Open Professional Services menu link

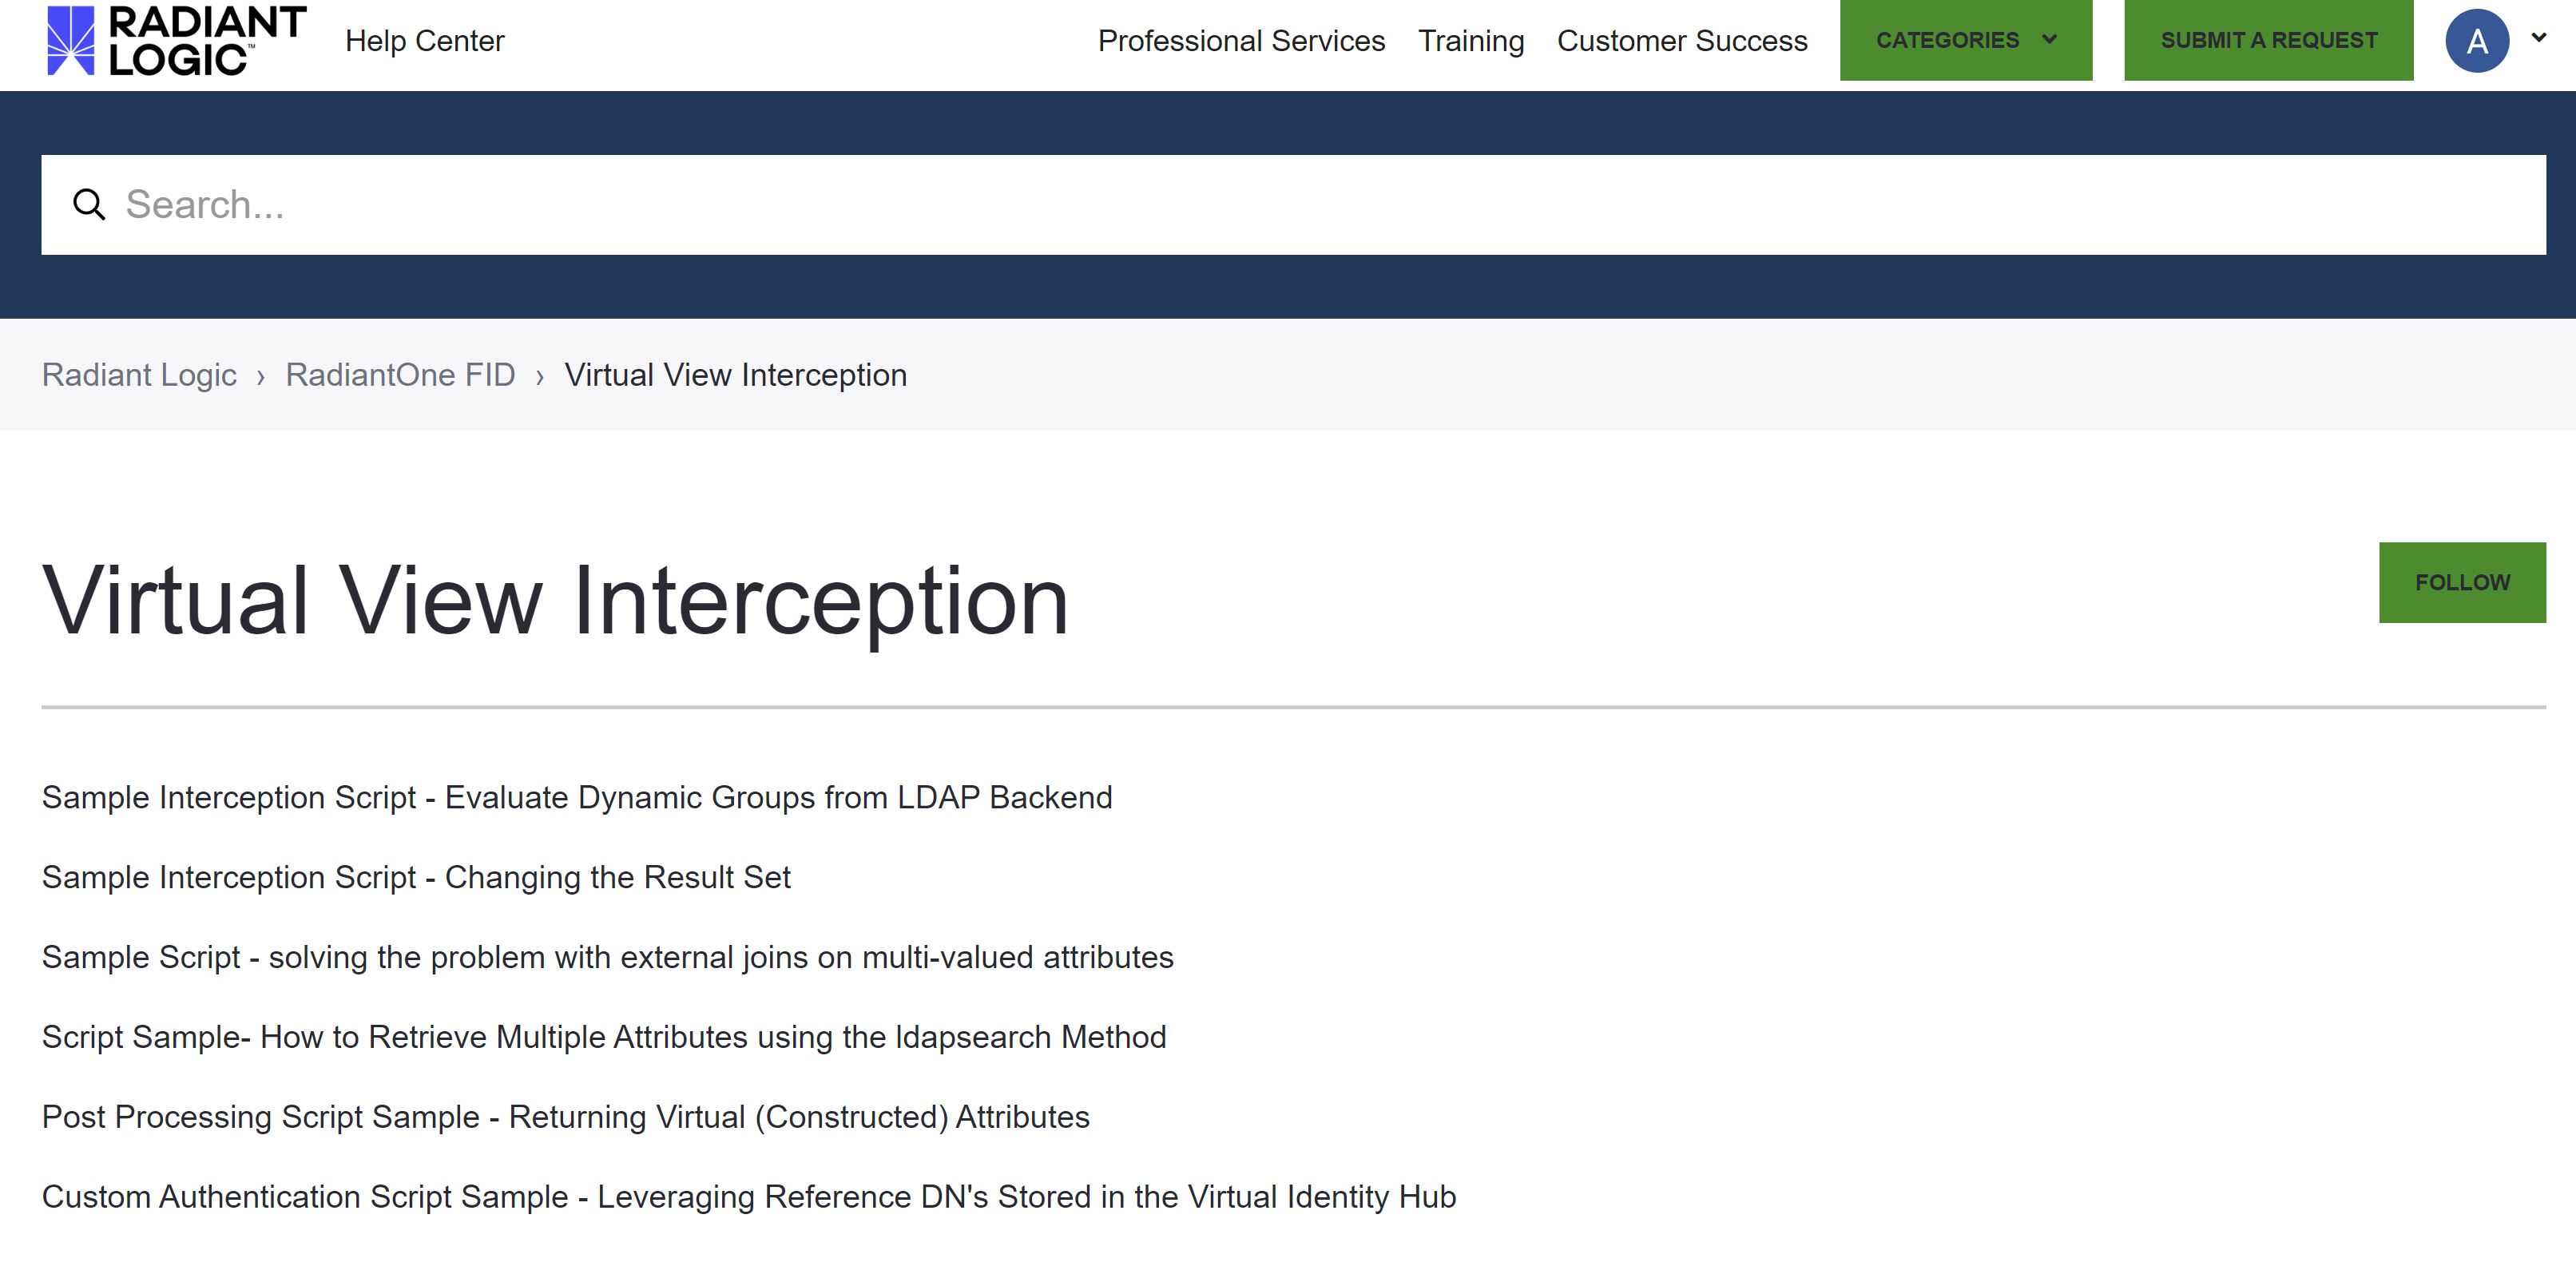point(1241,41)
